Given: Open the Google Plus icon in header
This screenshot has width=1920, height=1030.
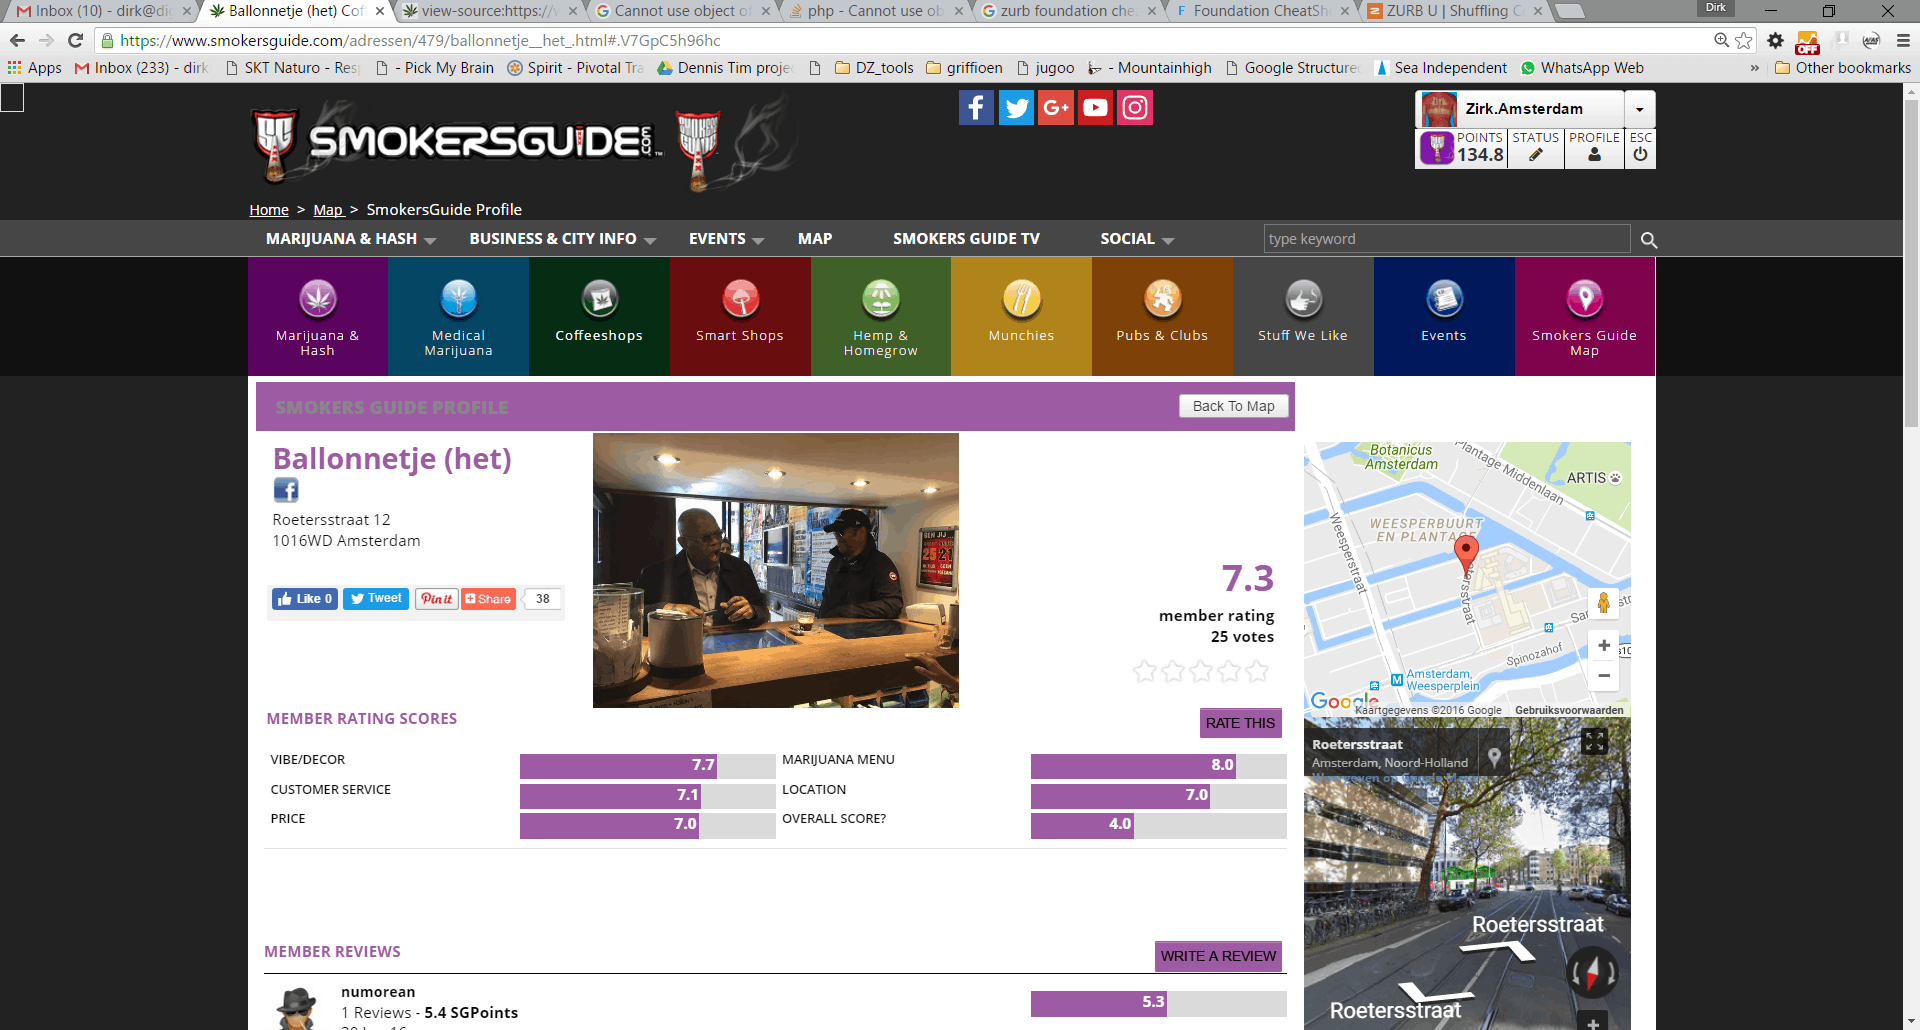Looking at the screenshot, I should [x=1056, y=107].
